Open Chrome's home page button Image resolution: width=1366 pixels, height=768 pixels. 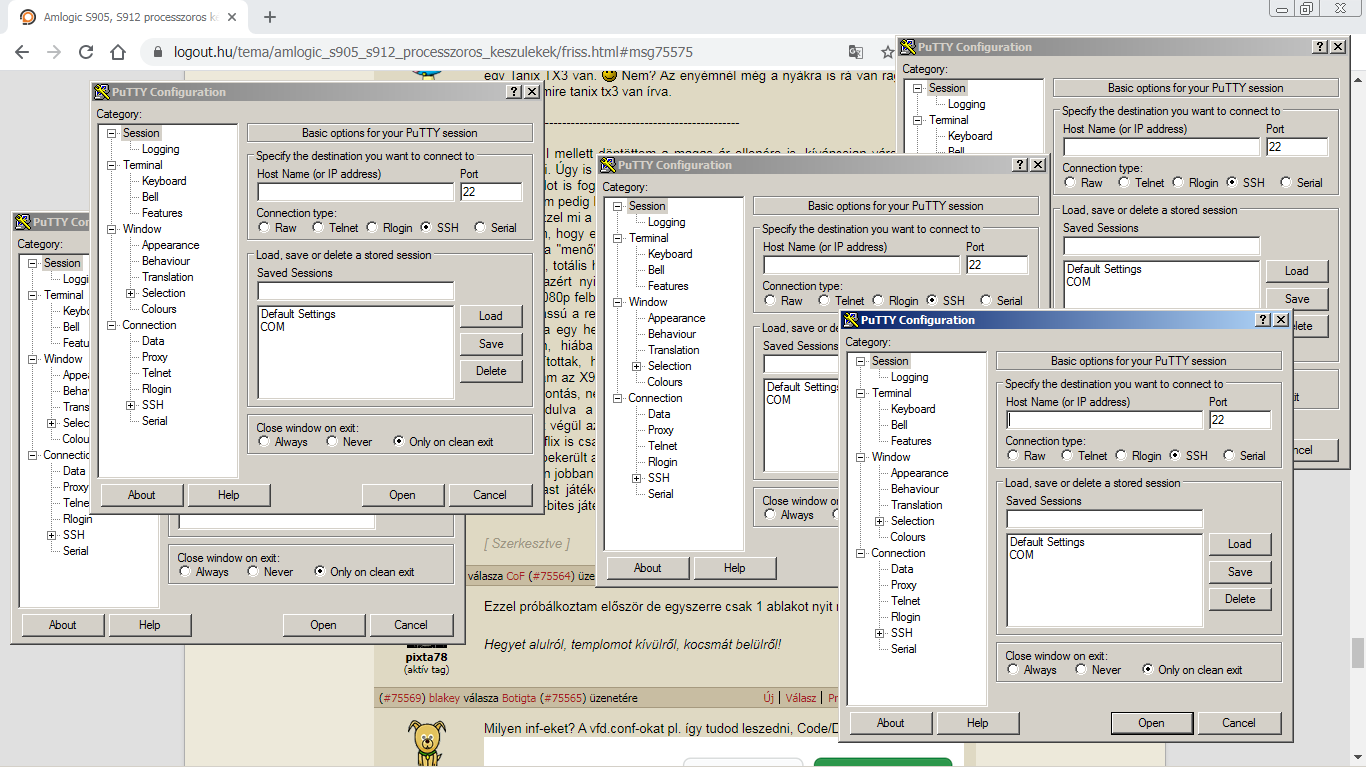coord(118,52)
